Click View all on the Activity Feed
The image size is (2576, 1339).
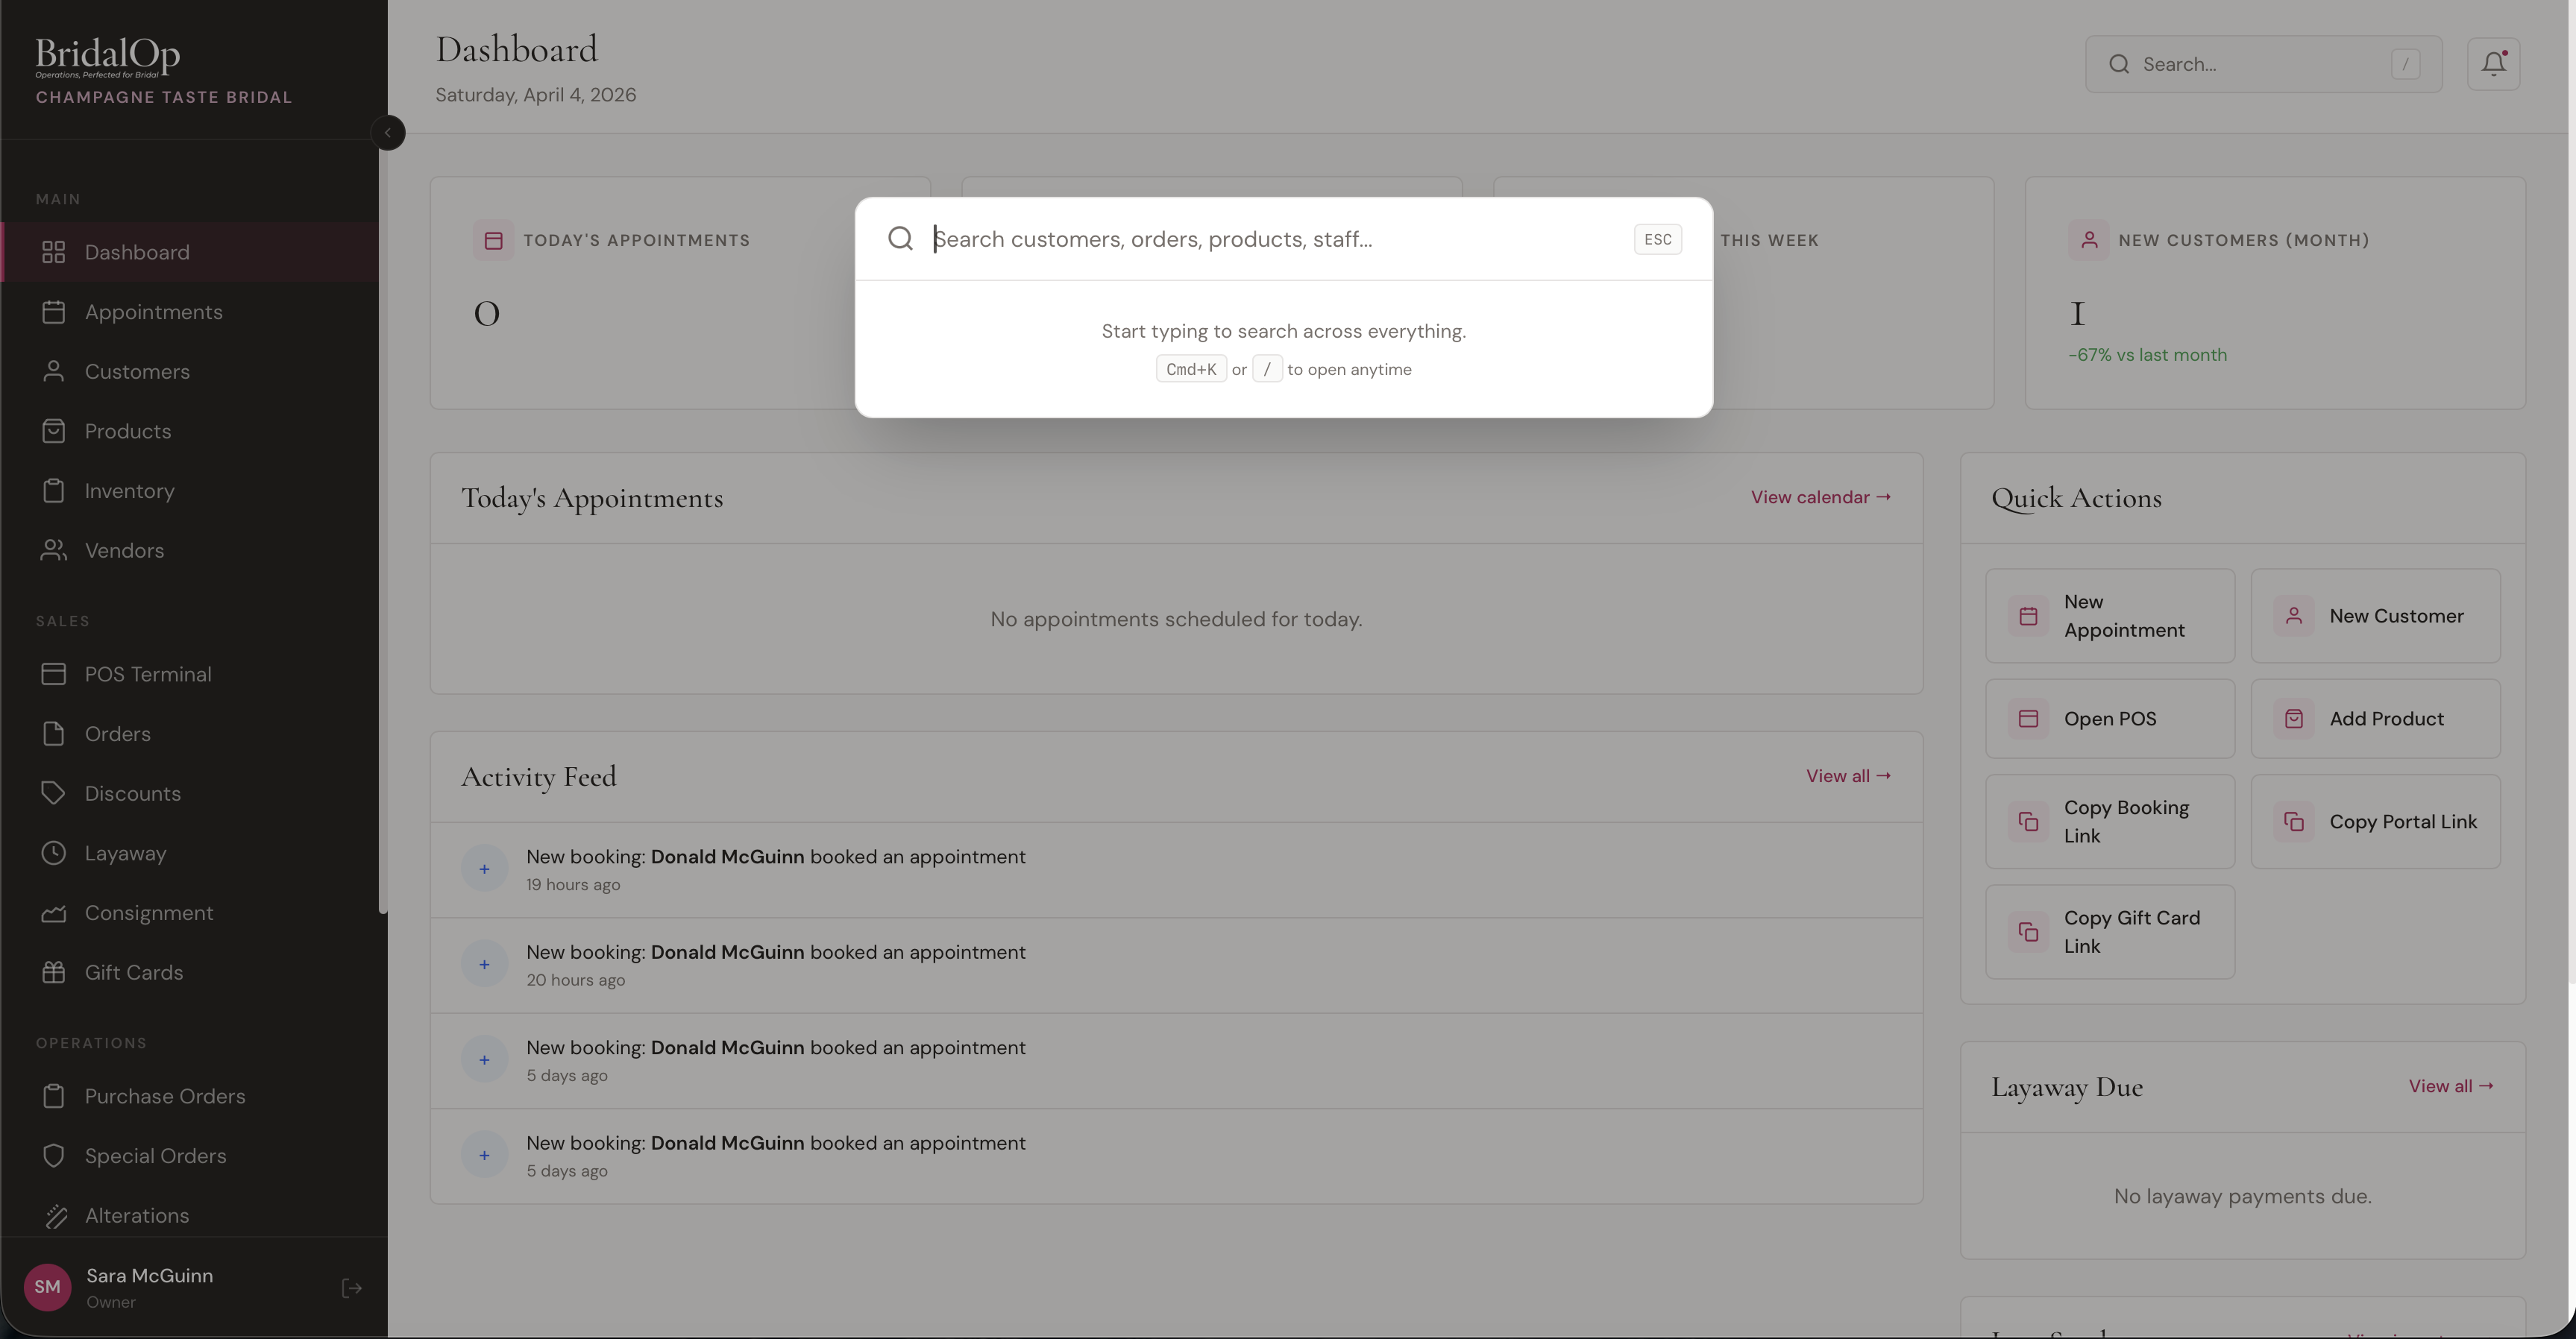(x=1847, y=775)
